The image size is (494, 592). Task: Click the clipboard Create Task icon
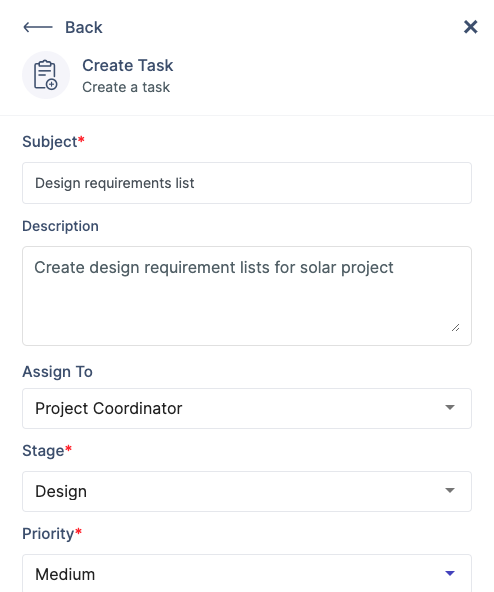[x=46, y=75]
